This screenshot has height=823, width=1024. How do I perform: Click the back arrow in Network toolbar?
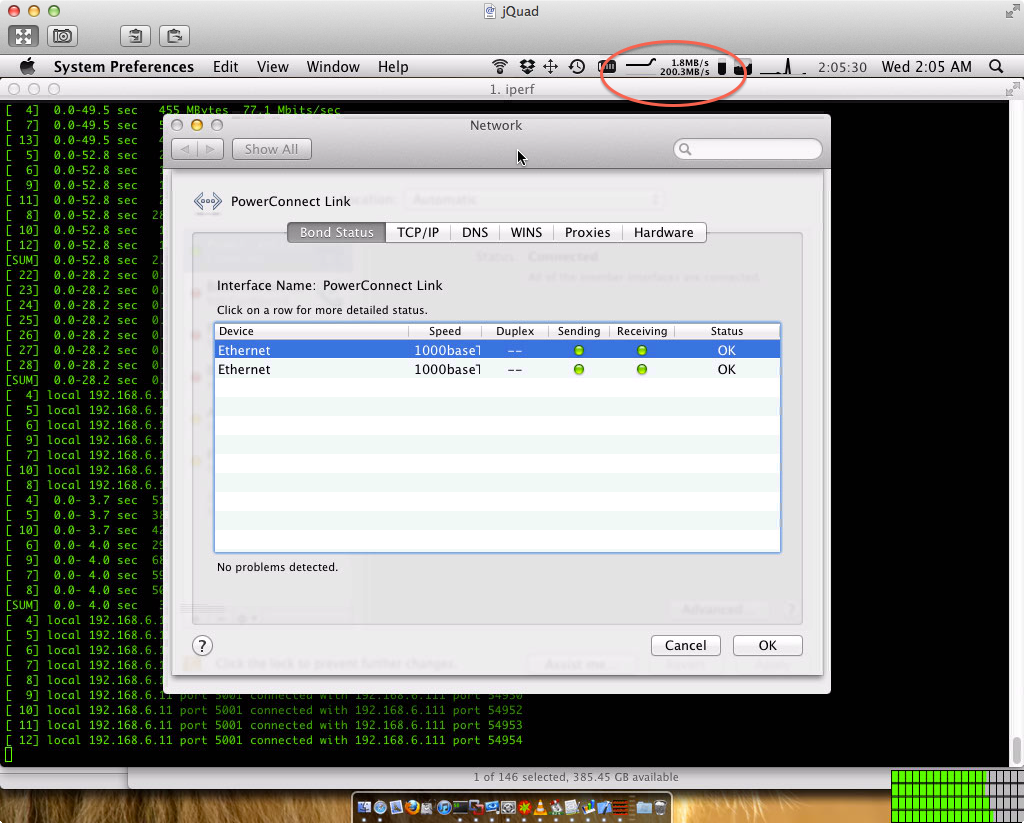185,149
